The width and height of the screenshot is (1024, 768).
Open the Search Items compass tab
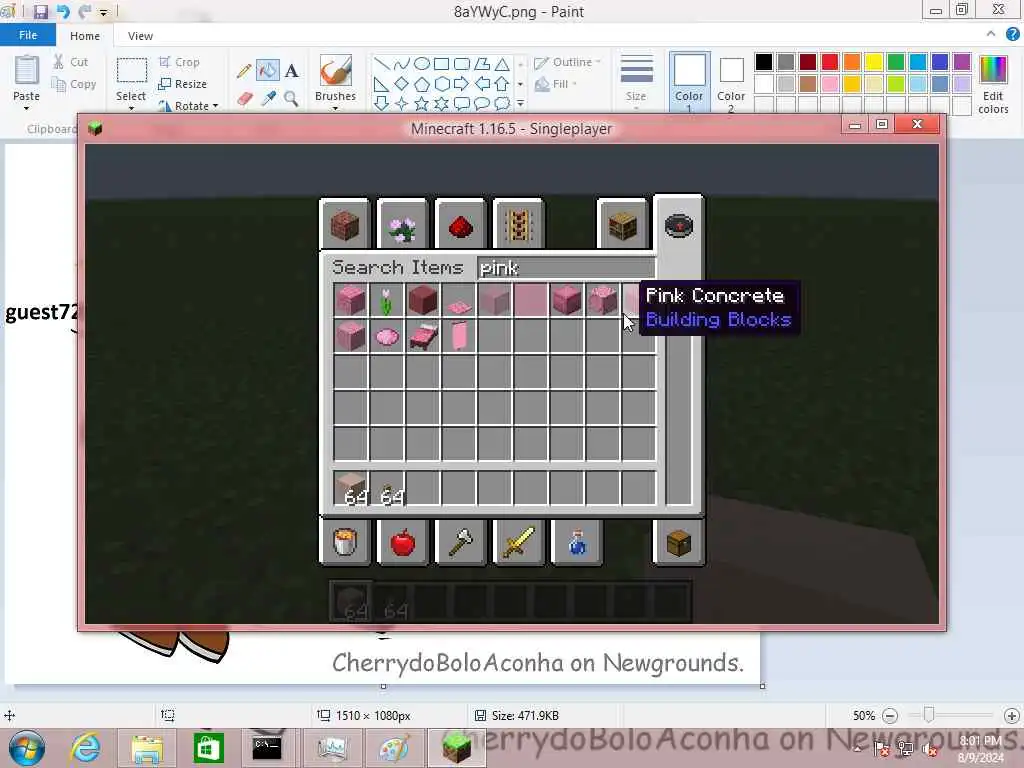pyautogui.click(x=679, y=225)
